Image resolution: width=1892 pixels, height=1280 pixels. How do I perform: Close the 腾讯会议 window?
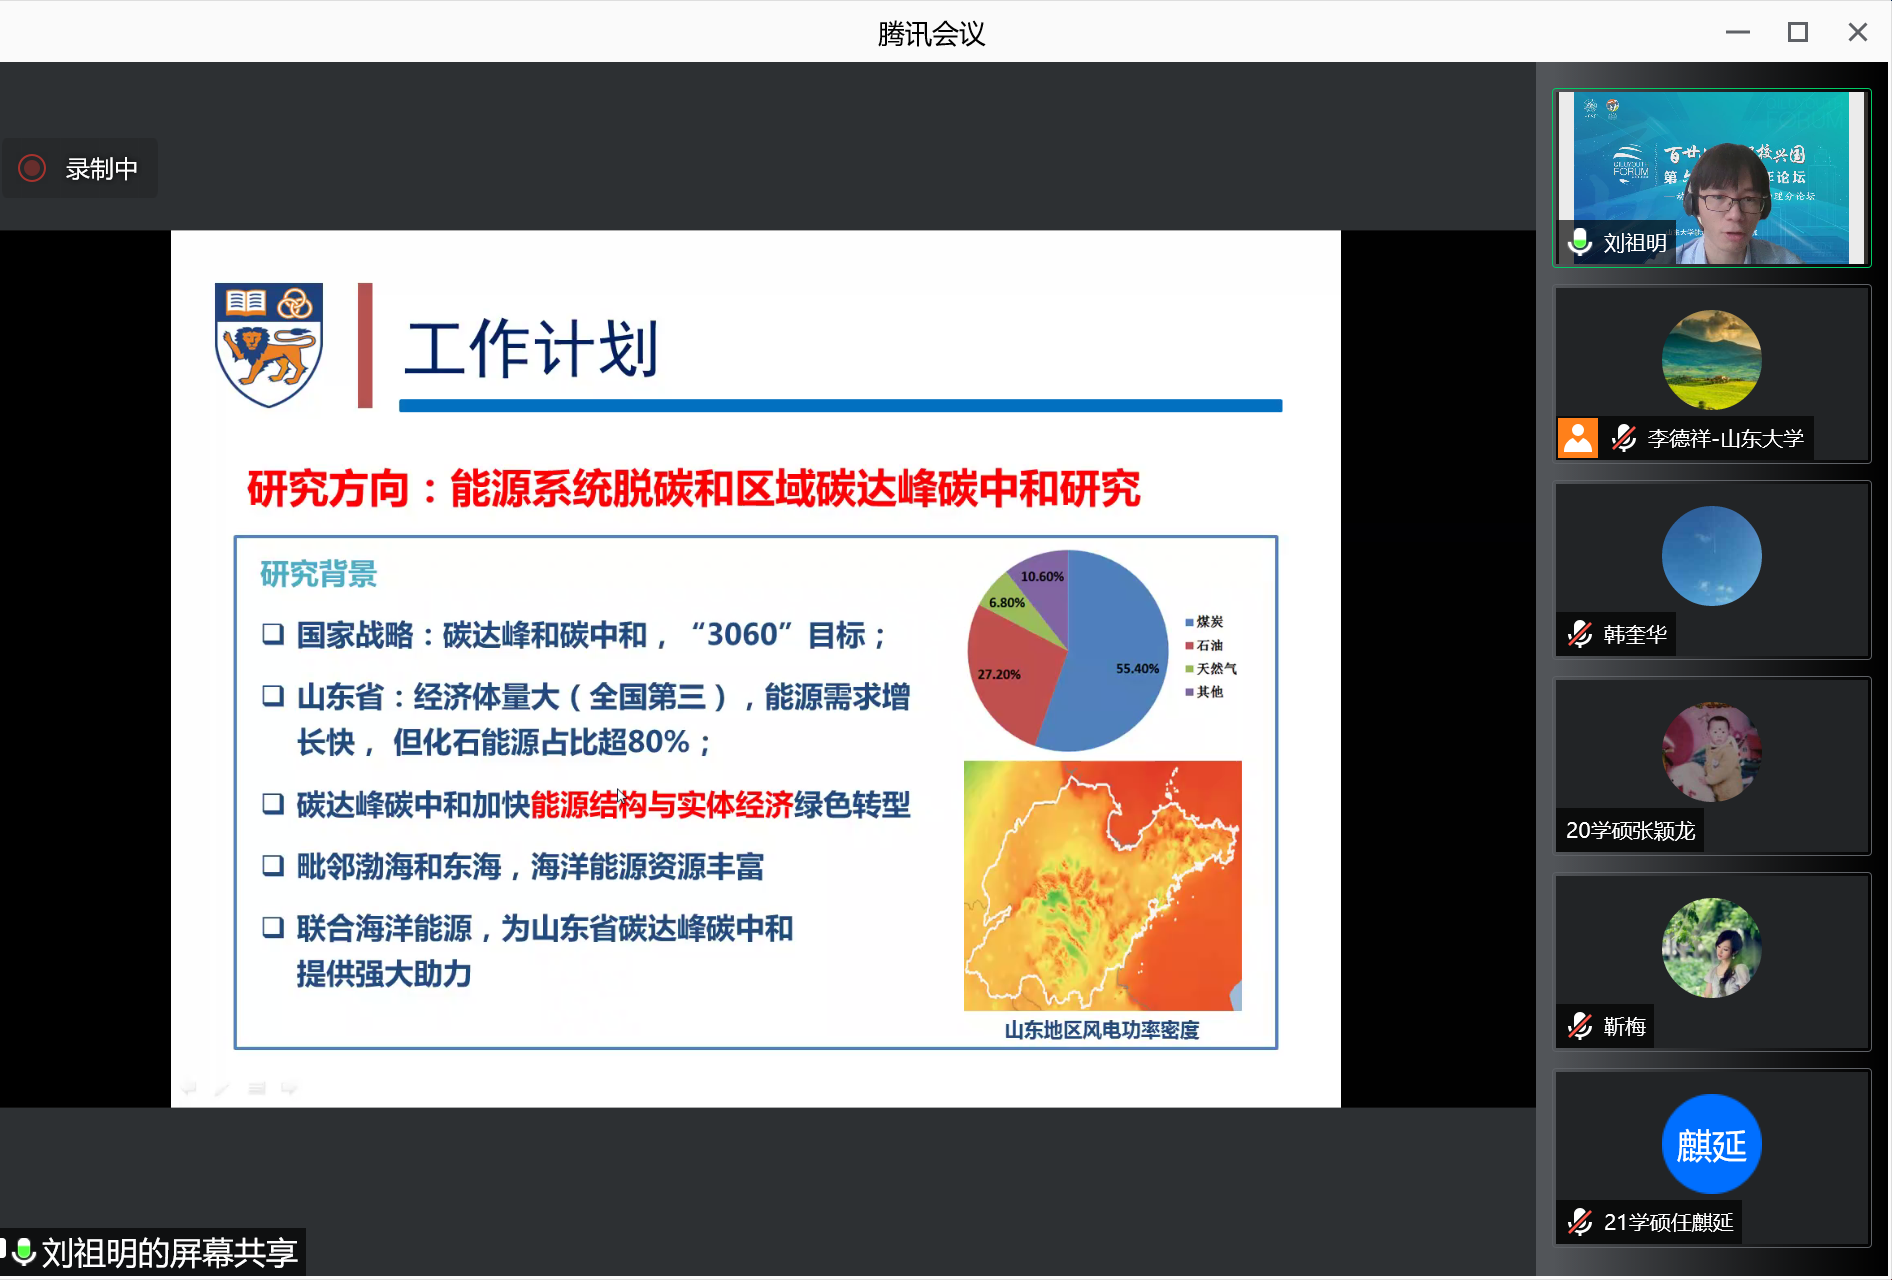coord(1858,32)
